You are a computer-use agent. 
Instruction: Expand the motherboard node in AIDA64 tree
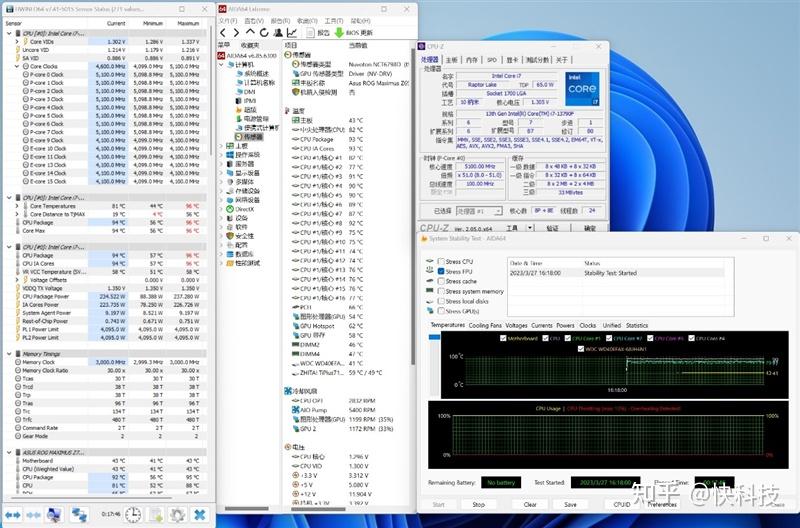click(221, 146)
